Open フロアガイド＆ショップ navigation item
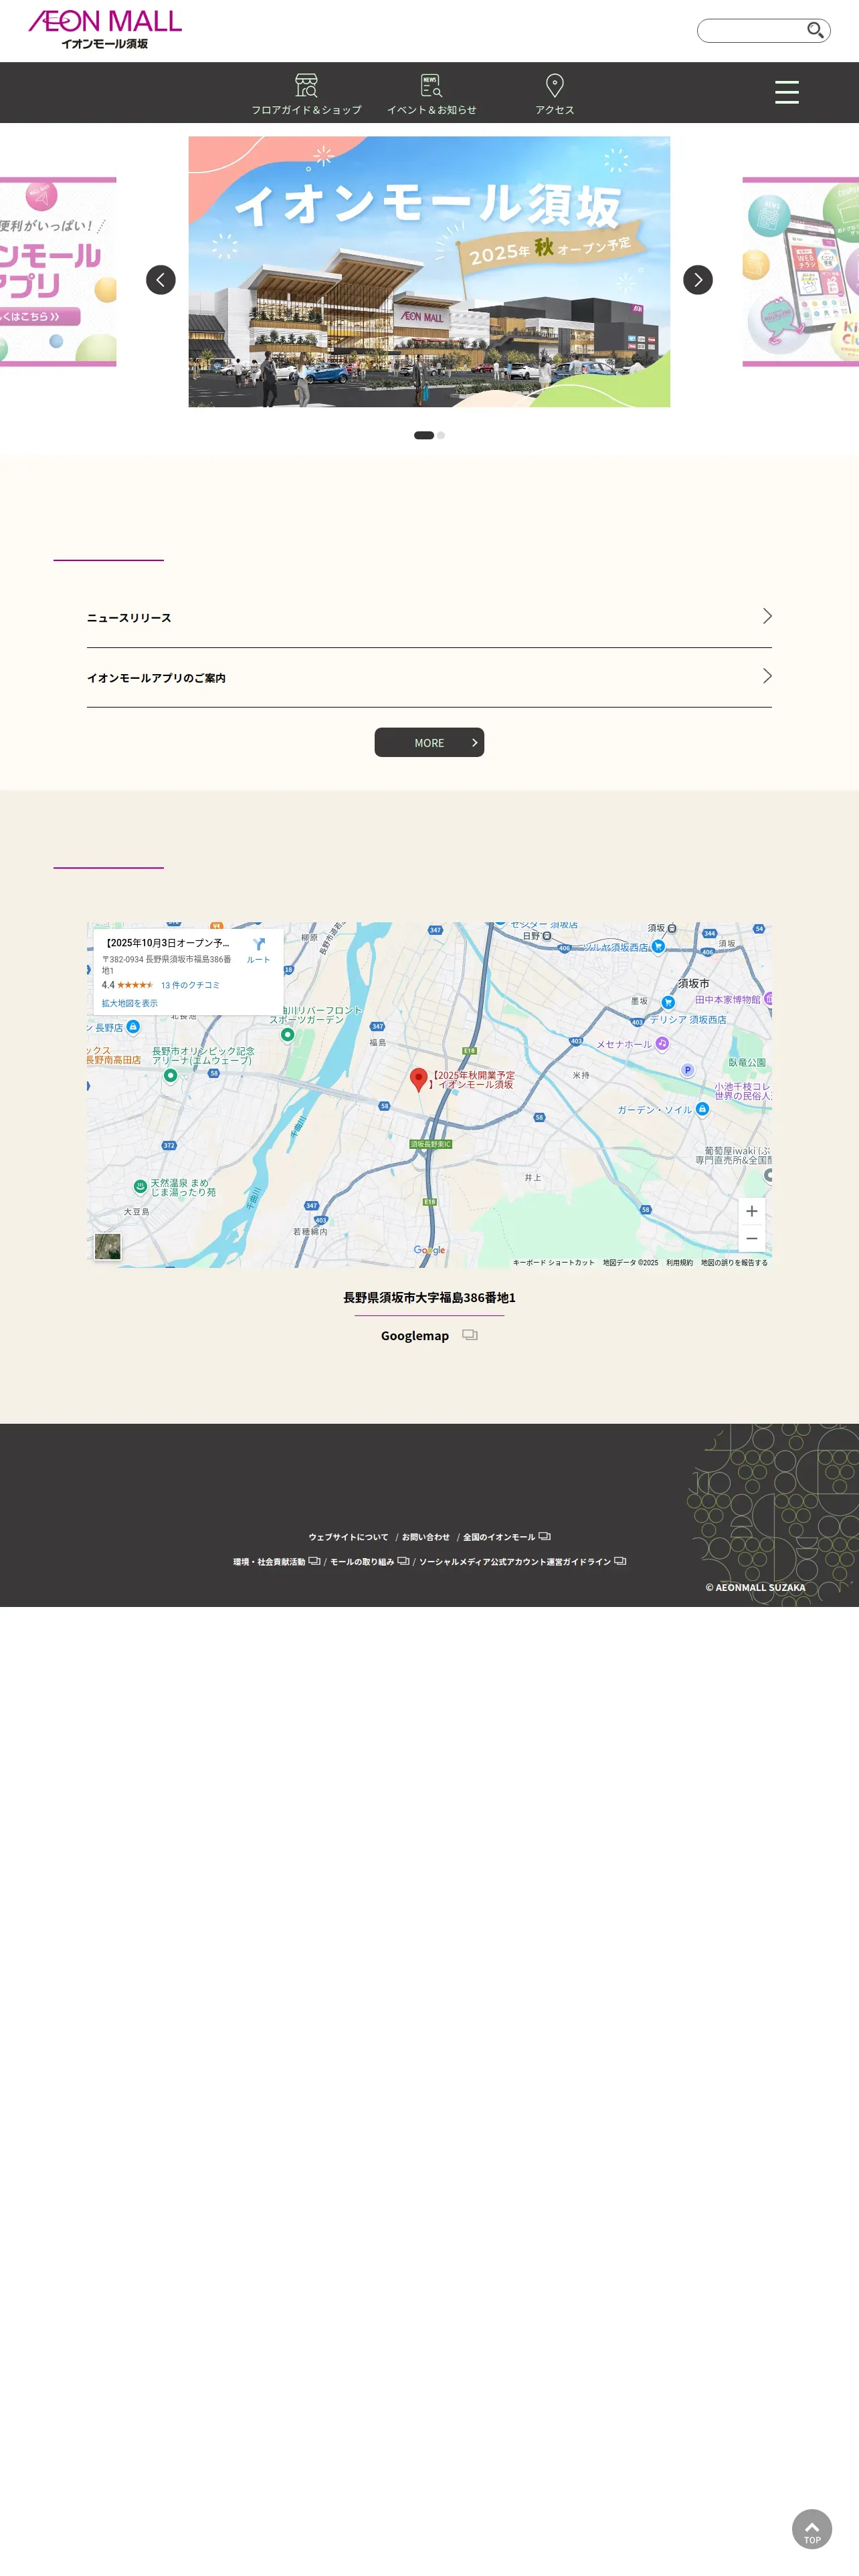859x2576 pixels. 306,94
